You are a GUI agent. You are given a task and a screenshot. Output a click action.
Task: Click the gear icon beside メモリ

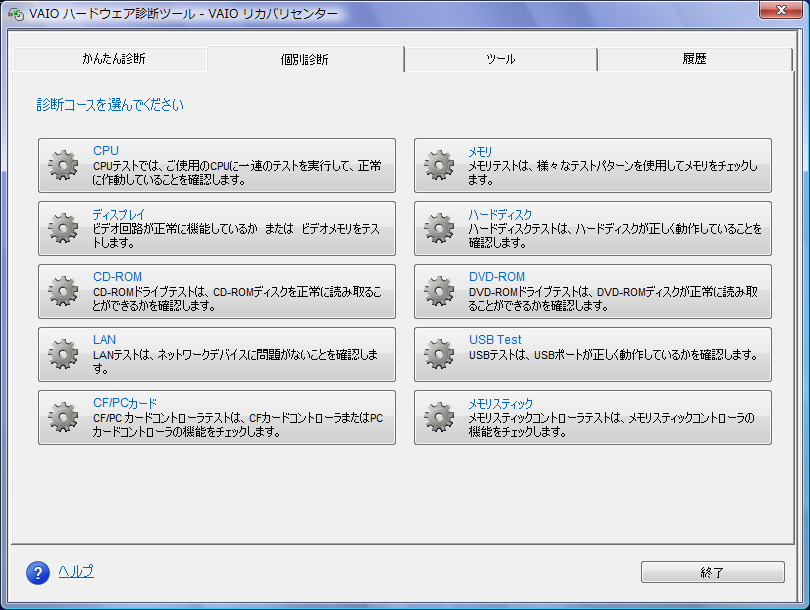[439, 165]
